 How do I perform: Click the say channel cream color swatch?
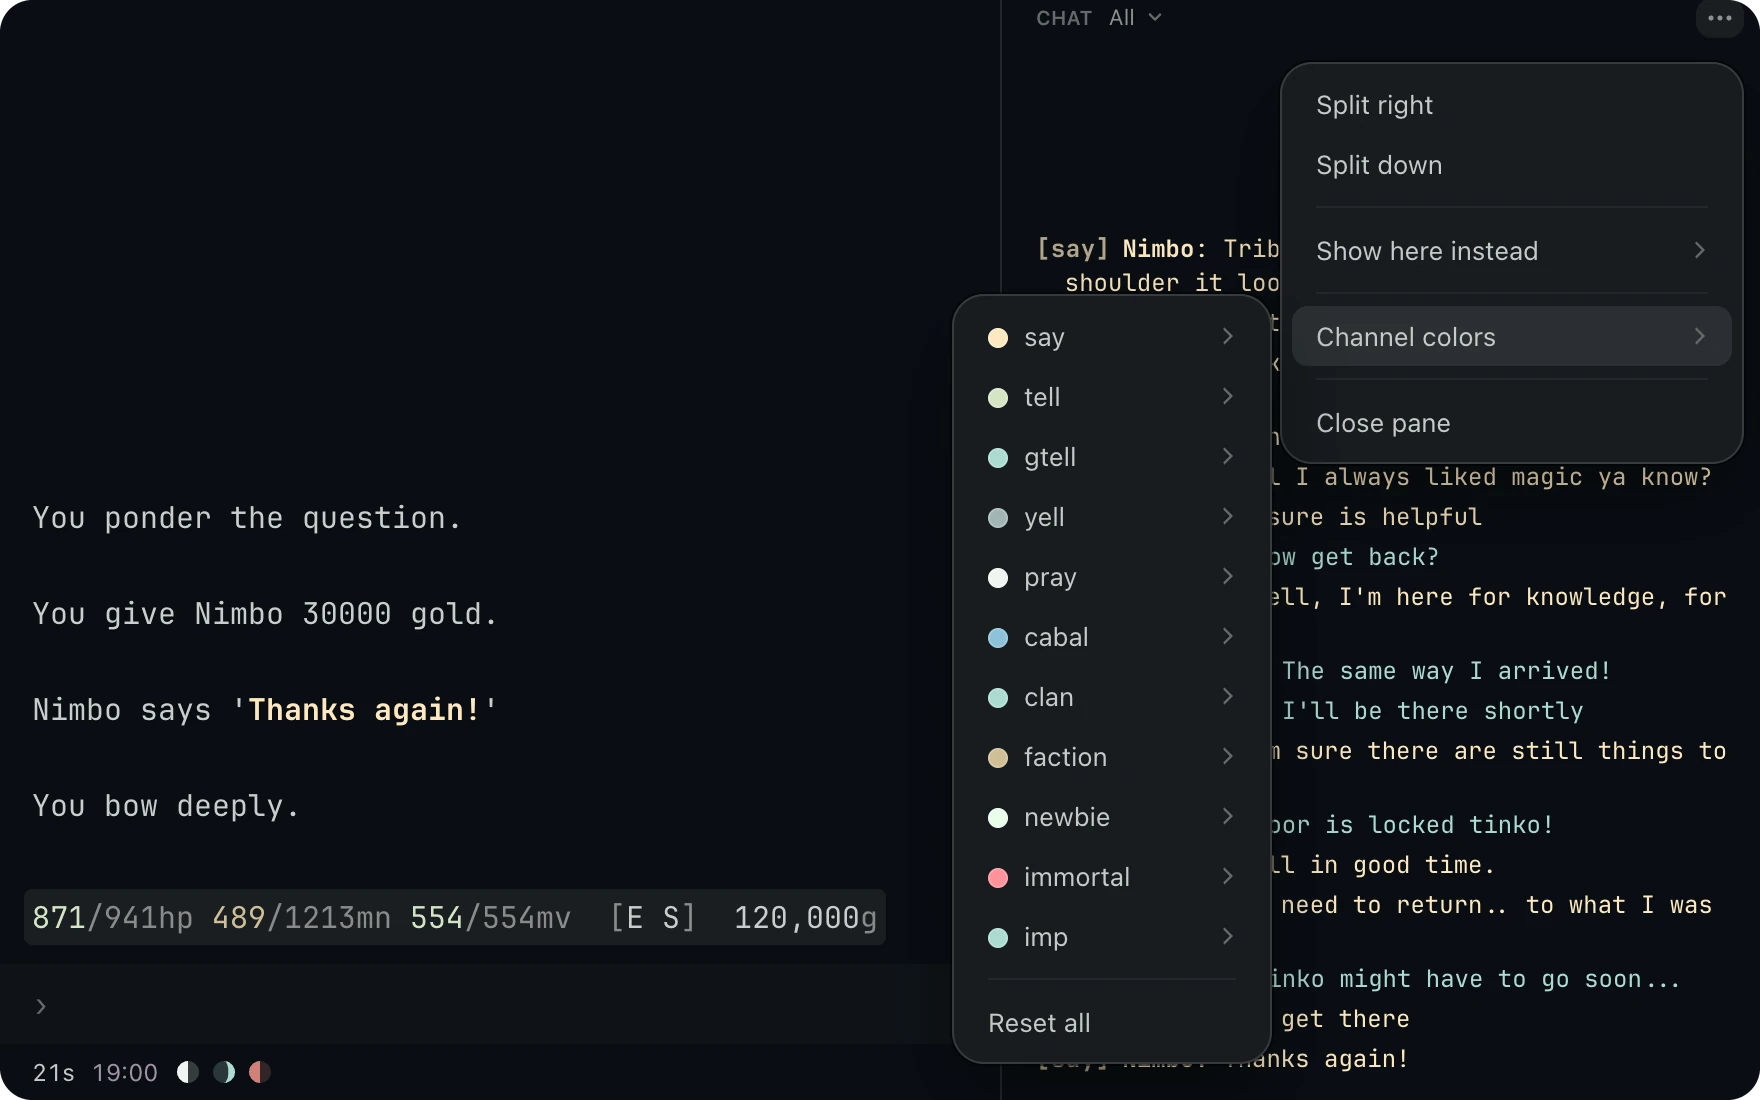(998, 338)
